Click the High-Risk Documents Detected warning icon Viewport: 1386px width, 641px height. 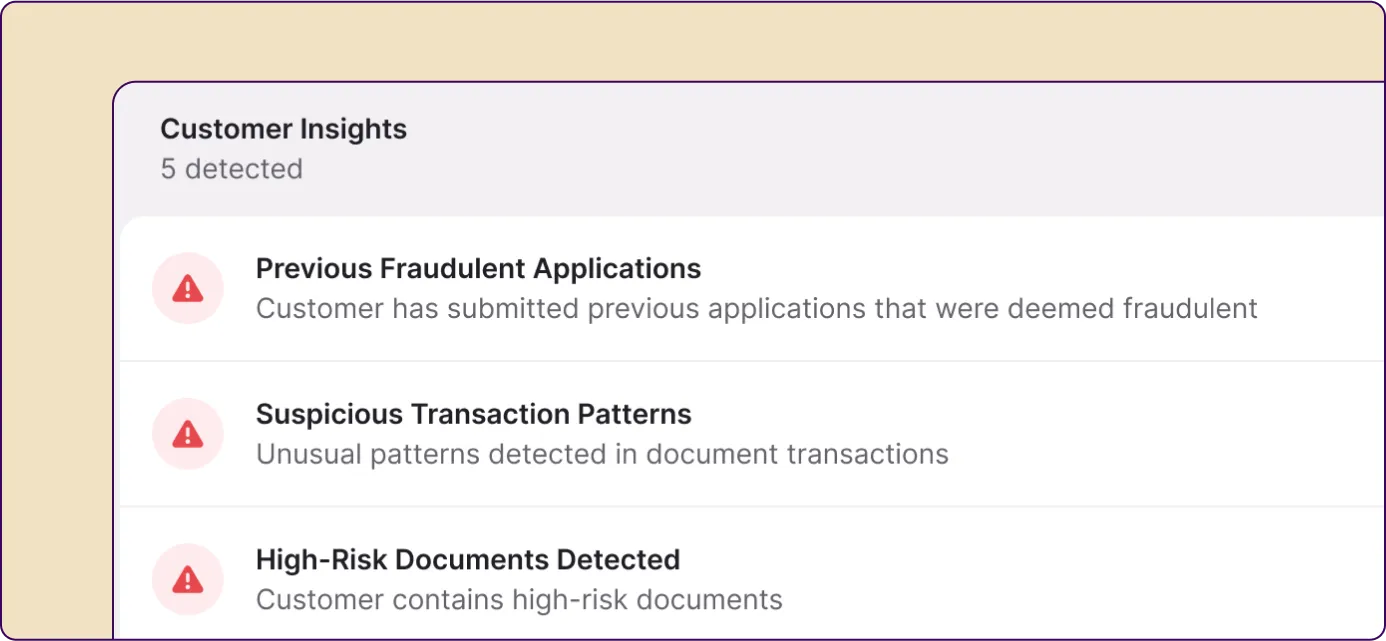(187, 579)
